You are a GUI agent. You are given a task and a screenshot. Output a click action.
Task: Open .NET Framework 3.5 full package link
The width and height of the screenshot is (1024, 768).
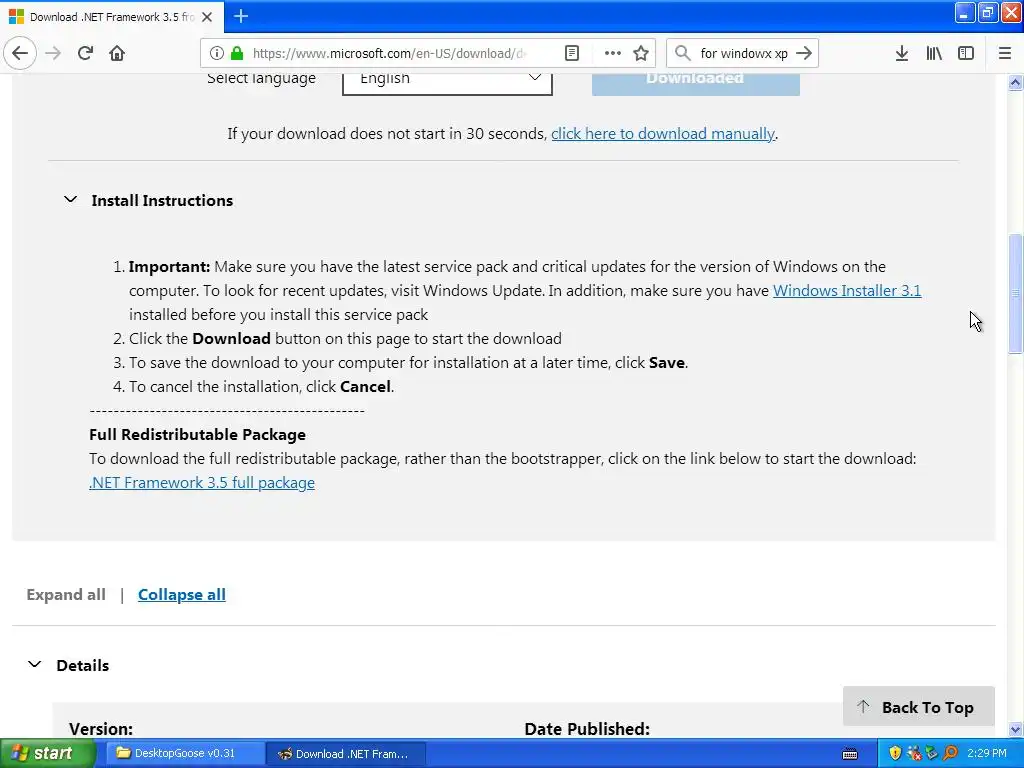202,483
